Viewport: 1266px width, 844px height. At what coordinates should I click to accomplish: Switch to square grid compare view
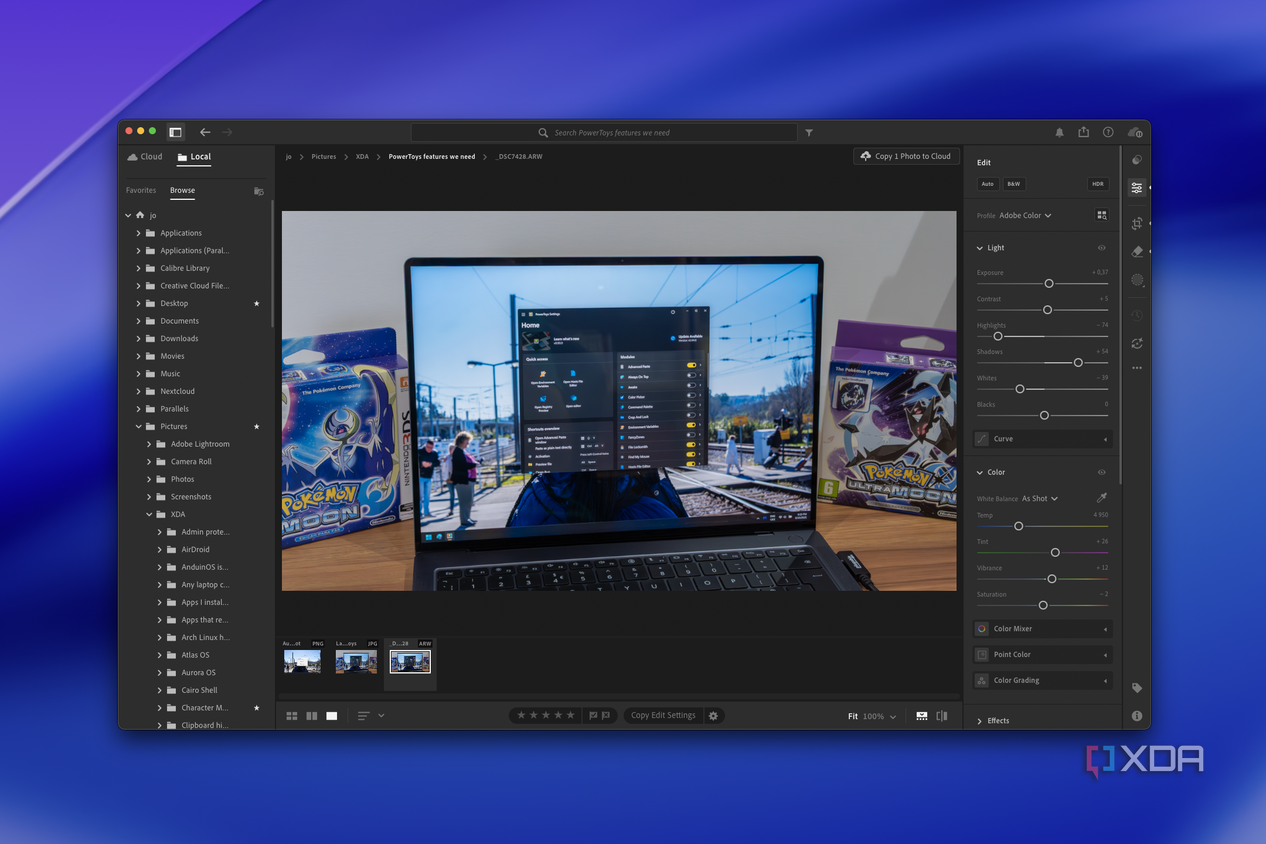pos(312,716)
